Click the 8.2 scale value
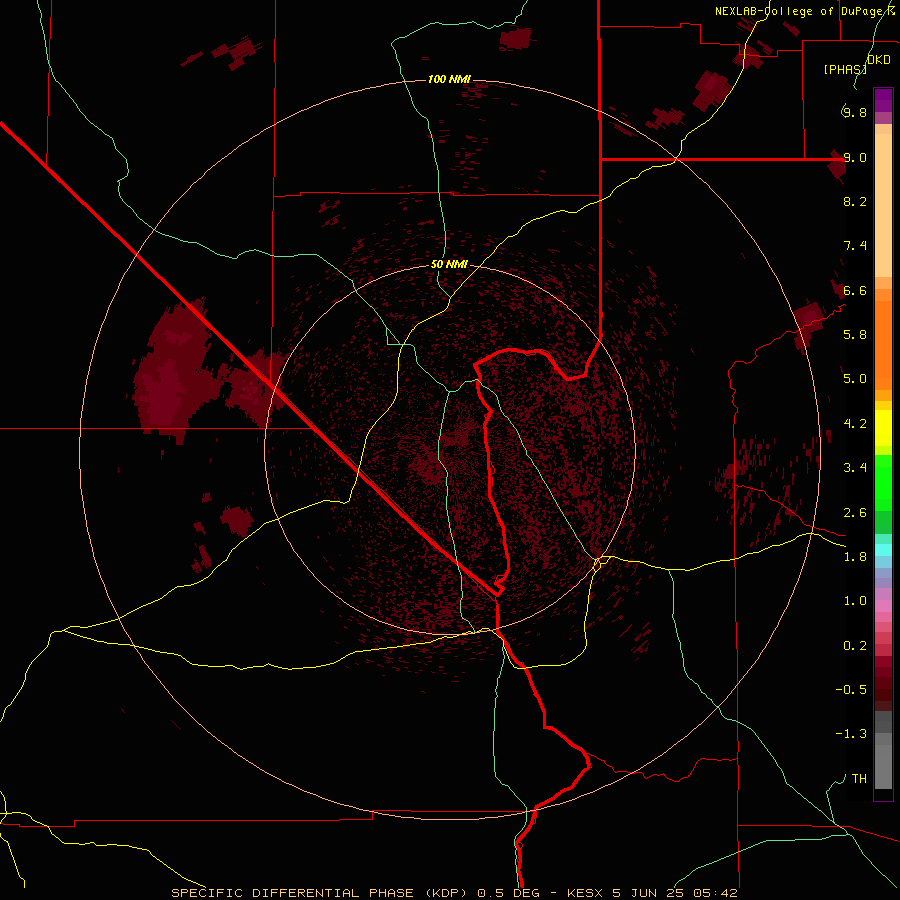 click(x=855, y=201)
